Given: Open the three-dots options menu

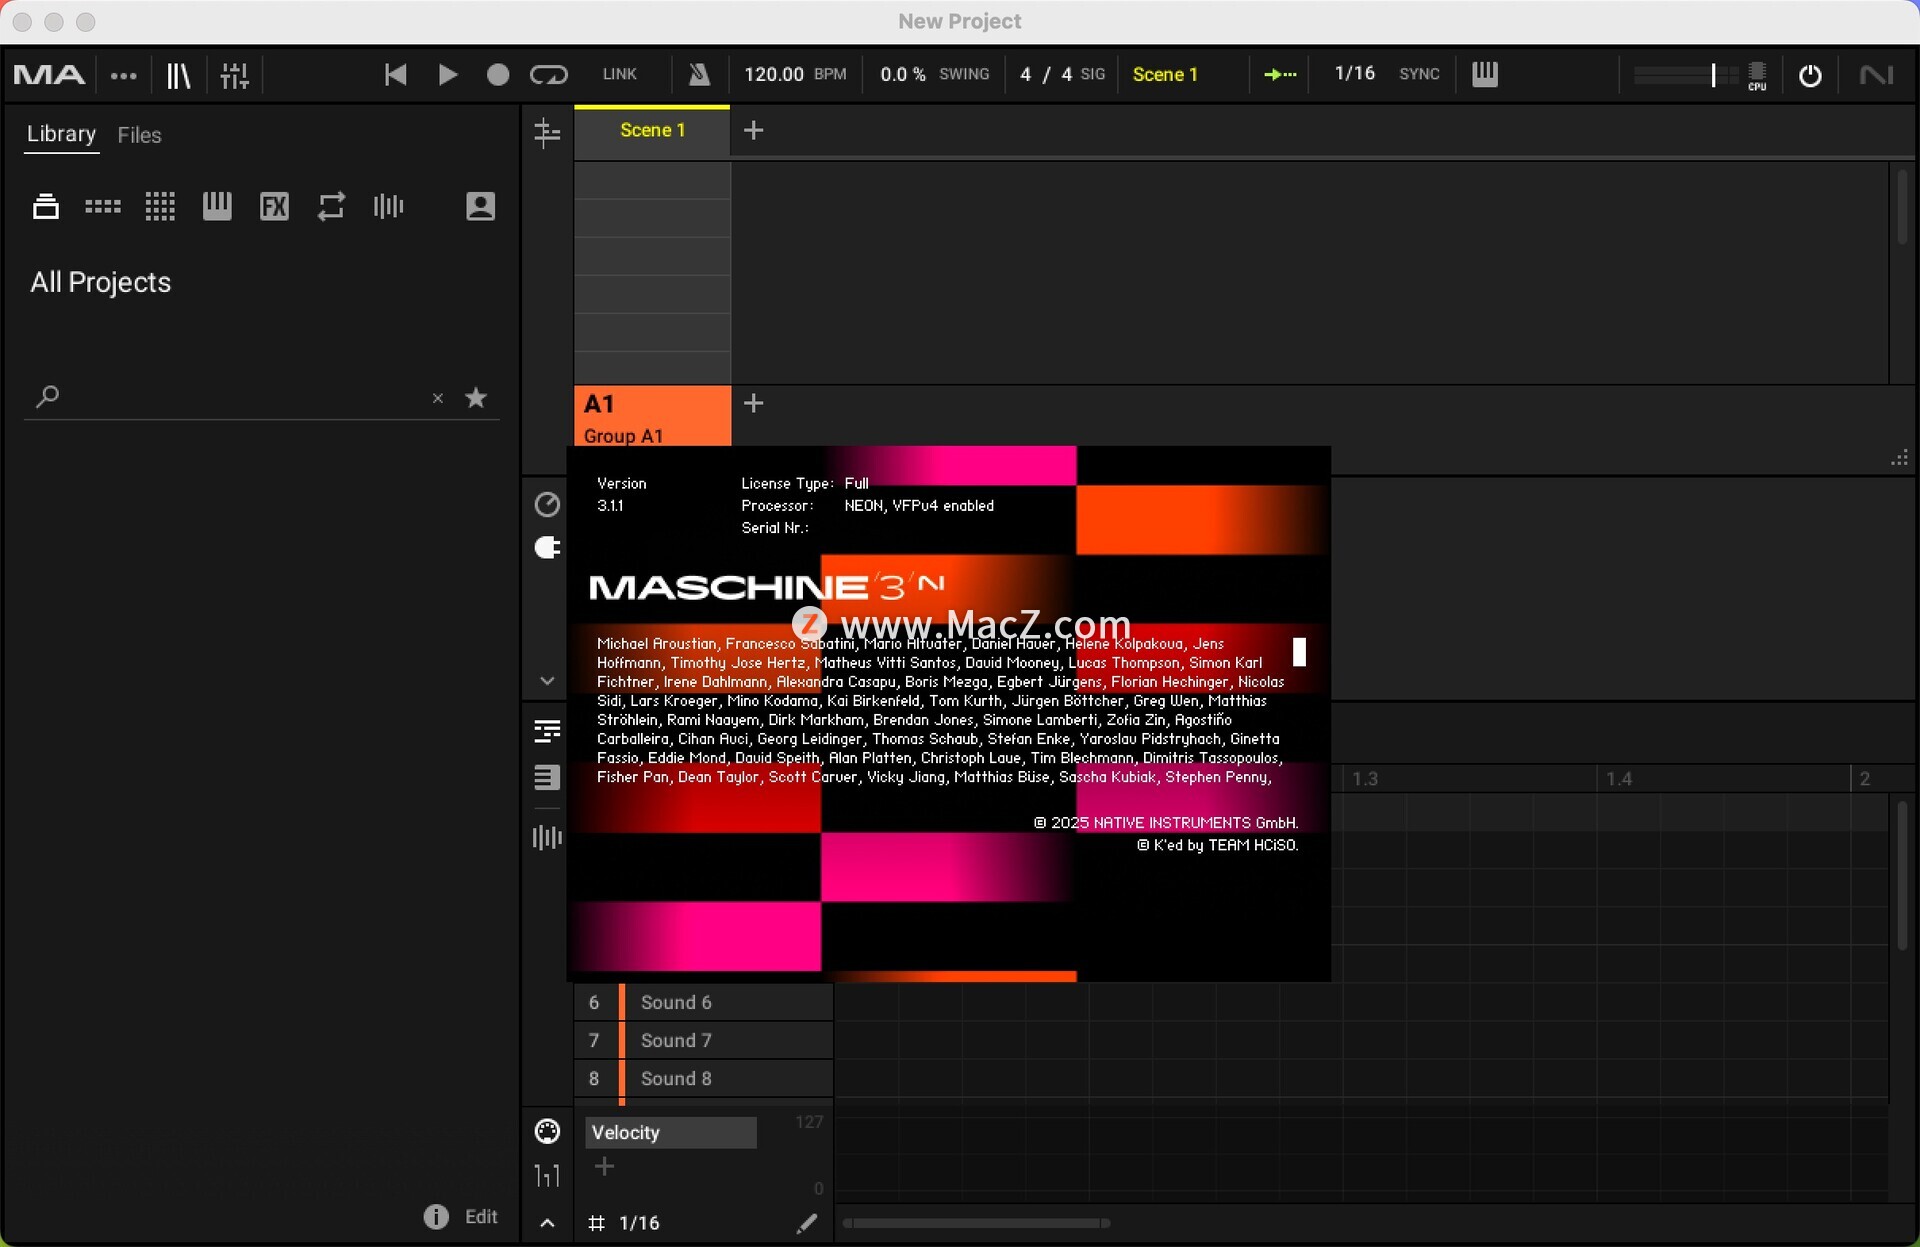Looking at the screenshot, I should coord(123,75).
